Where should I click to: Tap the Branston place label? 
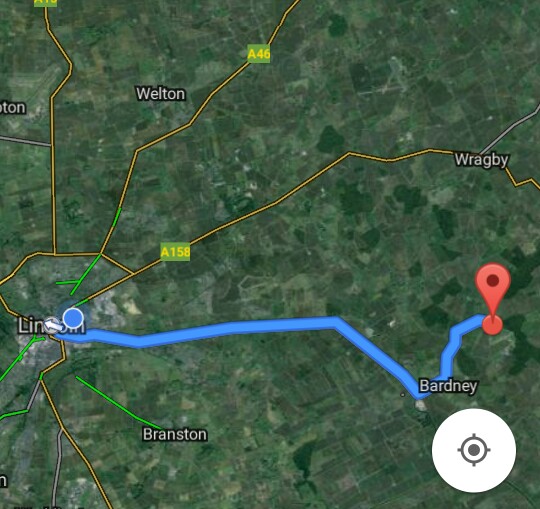[175, 435]
